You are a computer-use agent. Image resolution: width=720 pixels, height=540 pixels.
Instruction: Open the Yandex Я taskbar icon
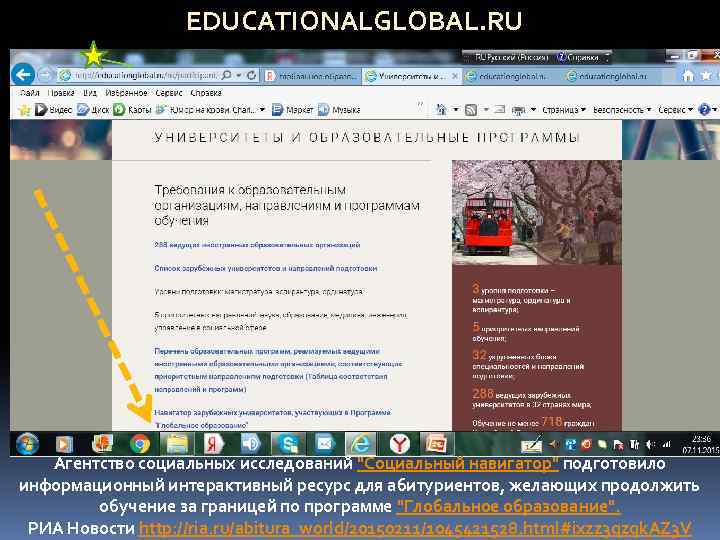click(214, 444)
